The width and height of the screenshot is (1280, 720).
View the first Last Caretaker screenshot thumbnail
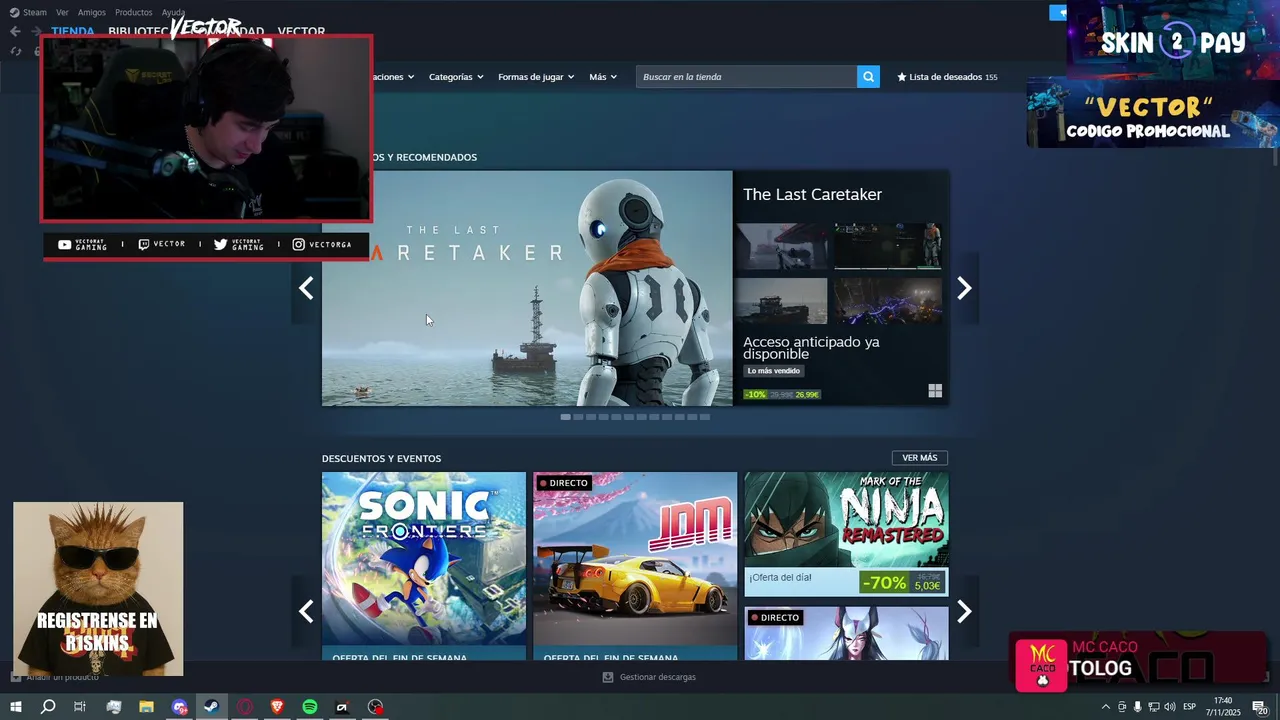(781, 246)
